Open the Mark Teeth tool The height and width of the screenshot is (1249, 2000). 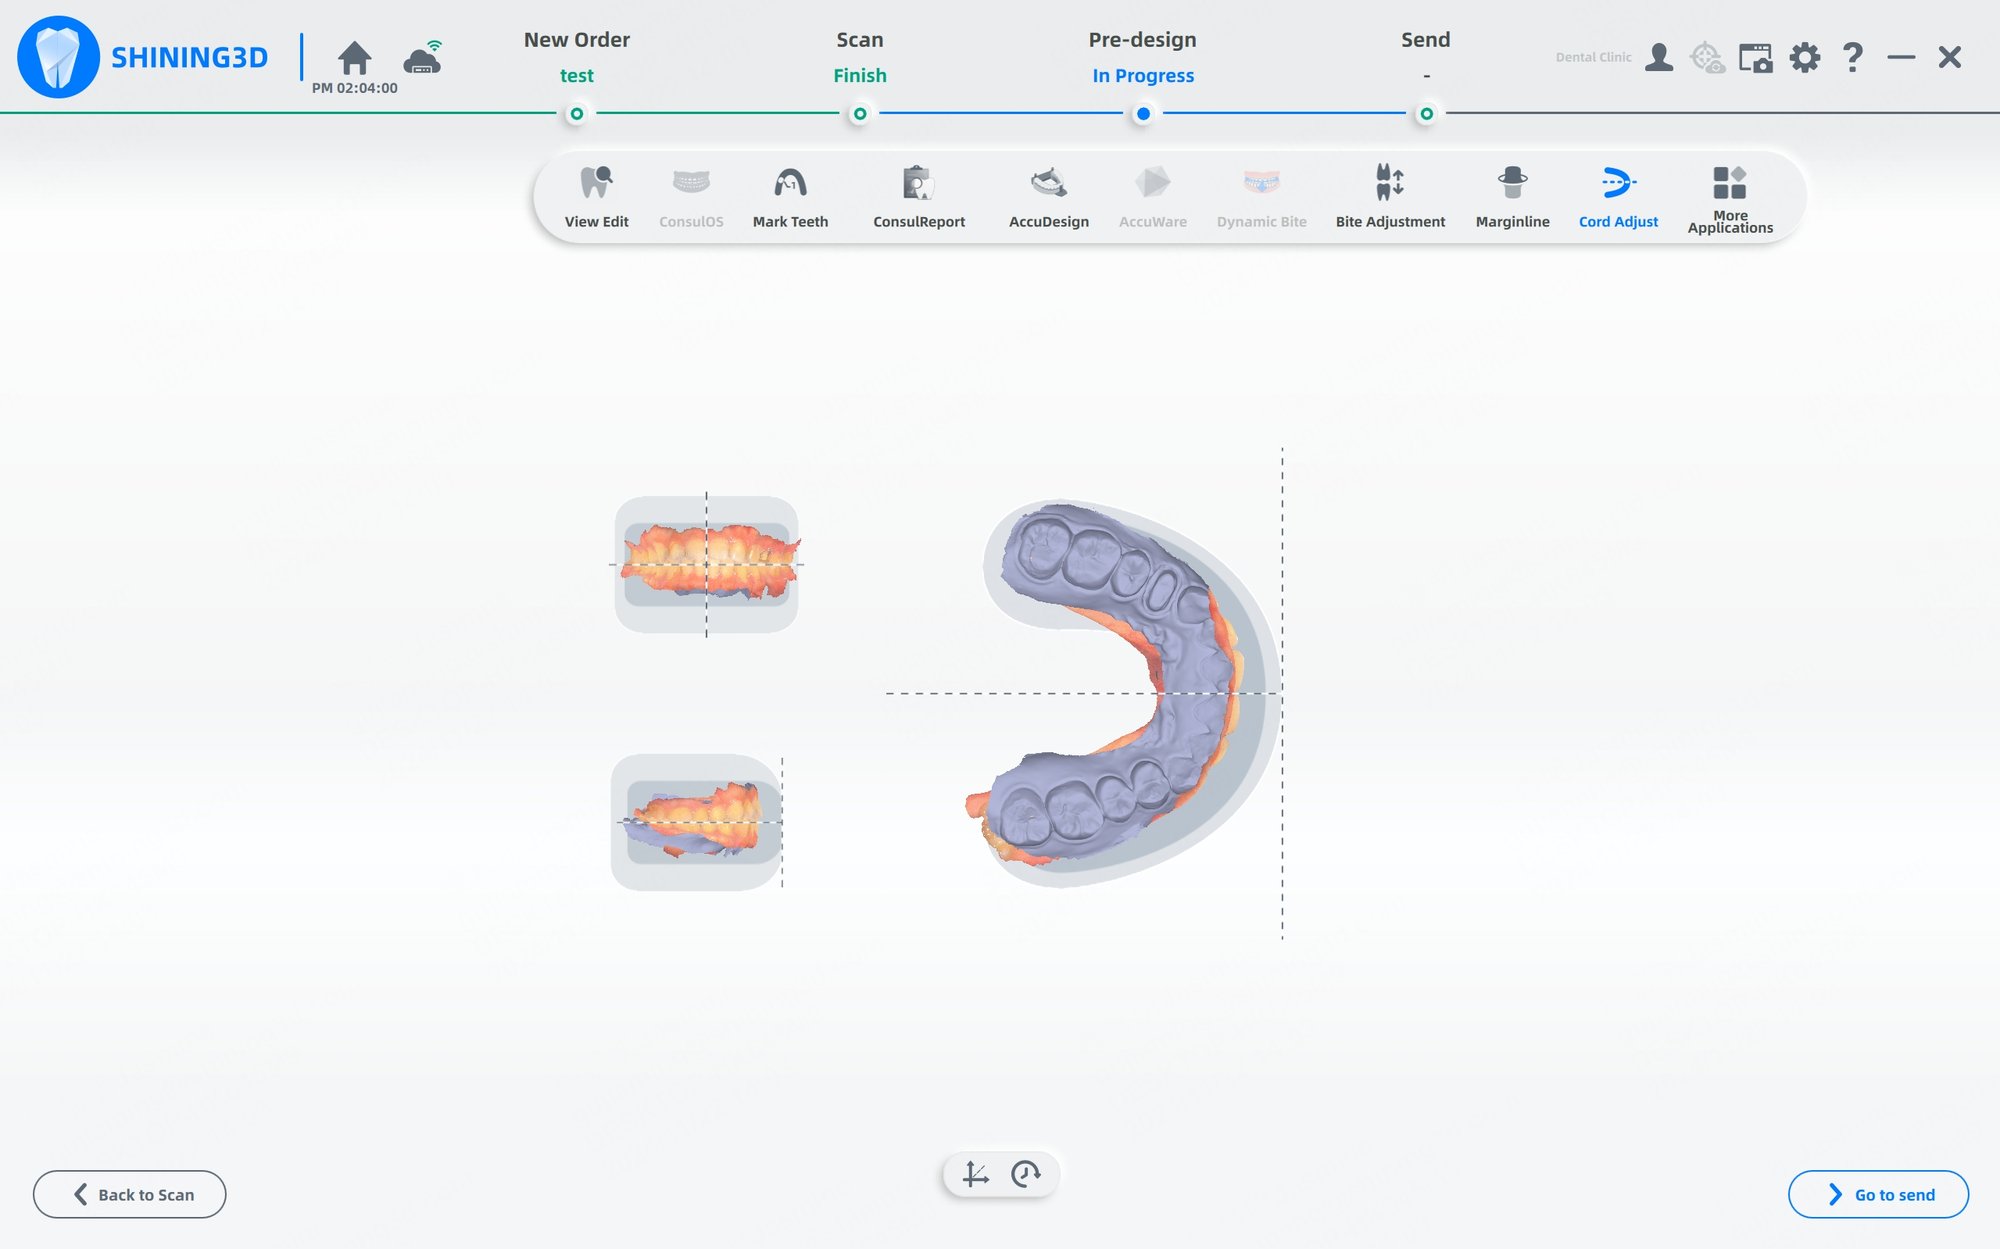click(790, 195)
